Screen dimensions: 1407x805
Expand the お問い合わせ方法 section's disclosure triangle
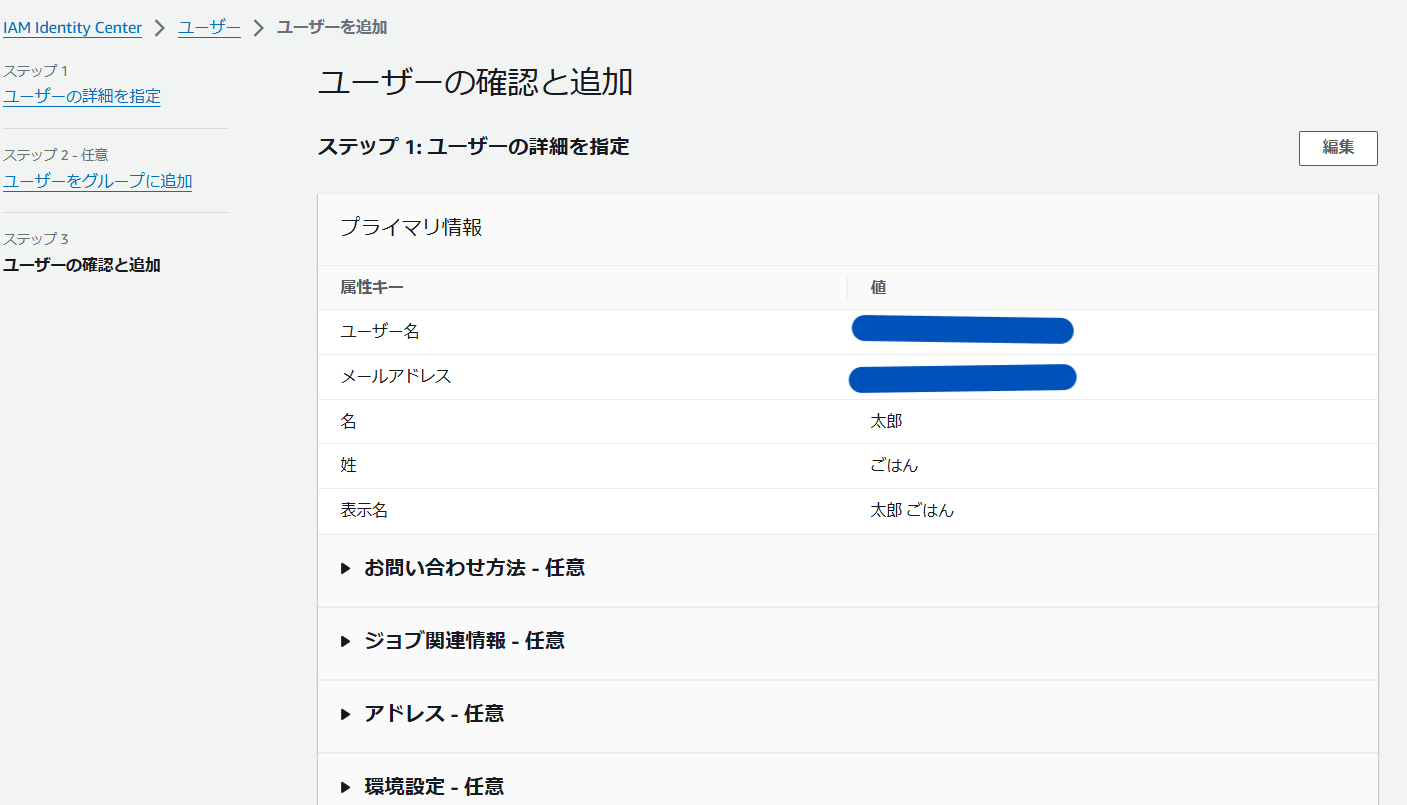click(x=346, y=567)
